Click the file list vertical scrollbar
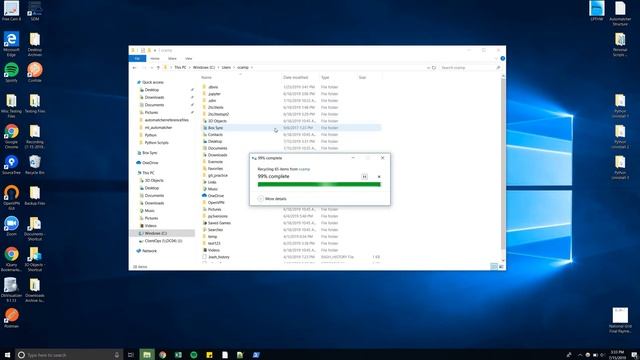Screen dimensions: 640x360 click(x=503, y=167)
